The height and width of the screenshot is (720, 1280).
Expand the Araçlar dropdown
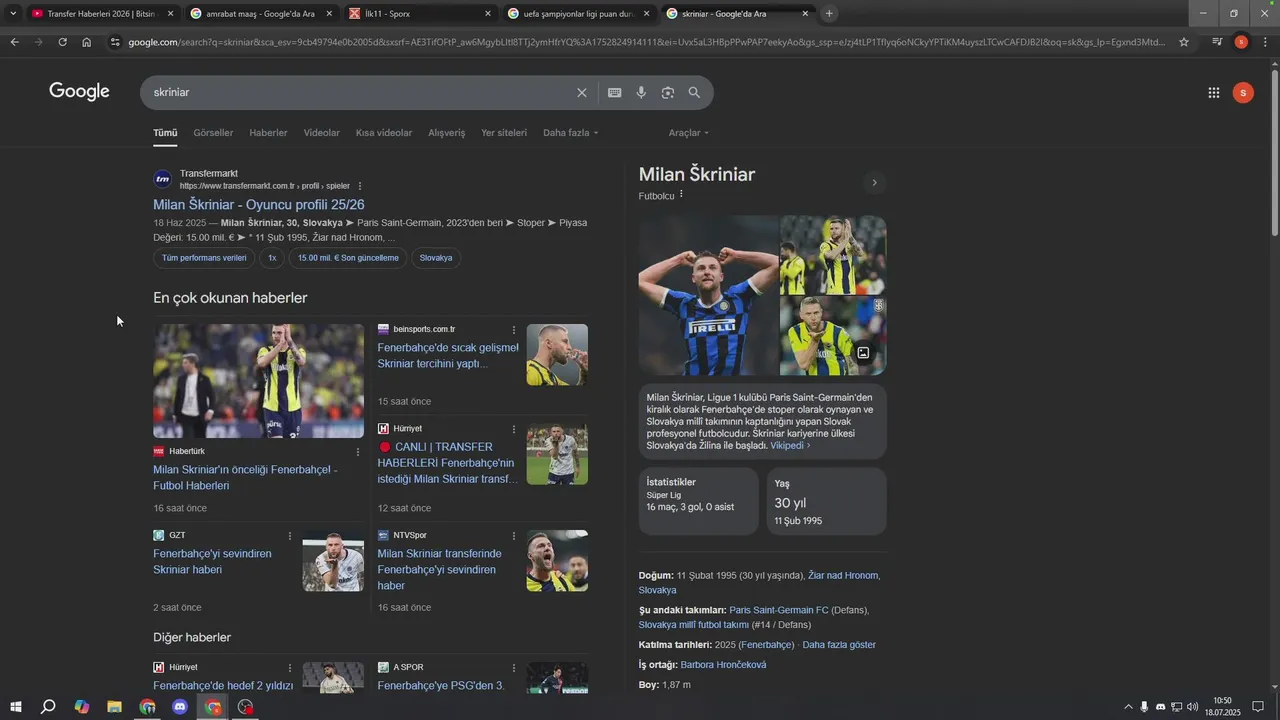click(688, 133)
